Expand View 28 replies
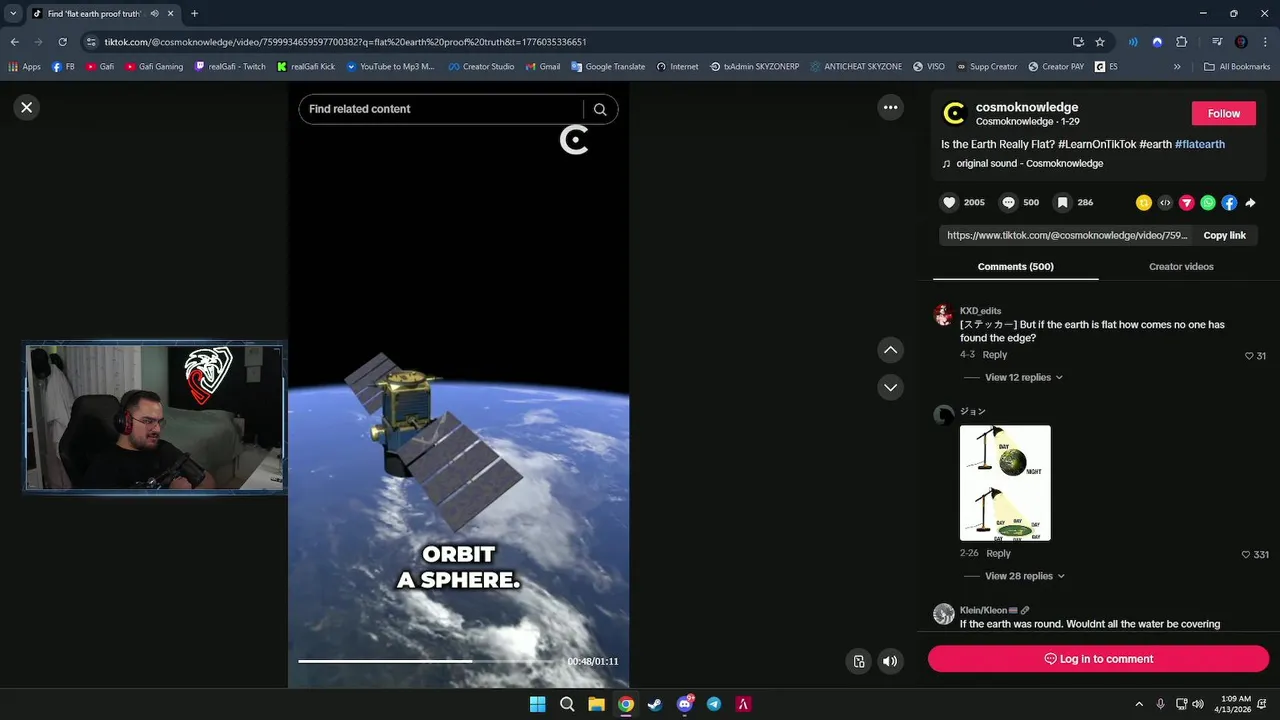The height and width of the screenshot is (720, 1280). [x=1024, y=576]
